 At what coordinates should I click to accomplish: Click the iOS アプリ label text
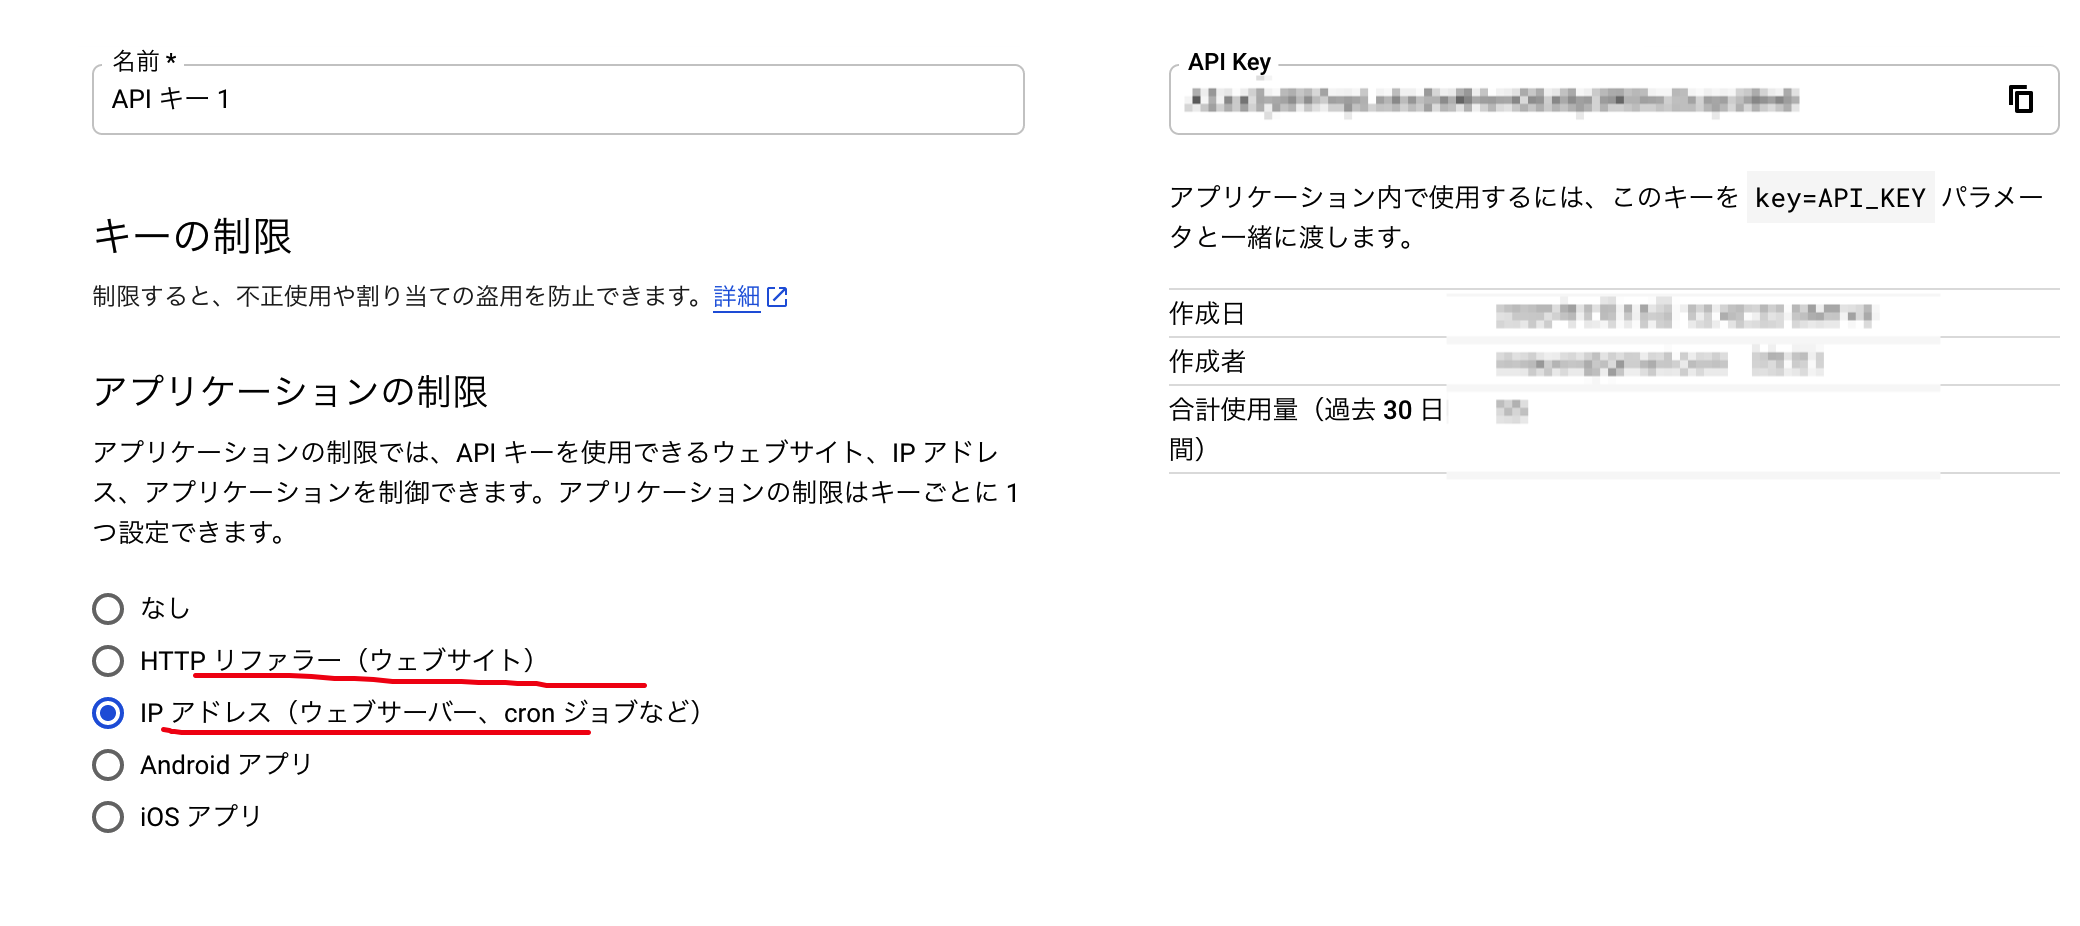200,817
